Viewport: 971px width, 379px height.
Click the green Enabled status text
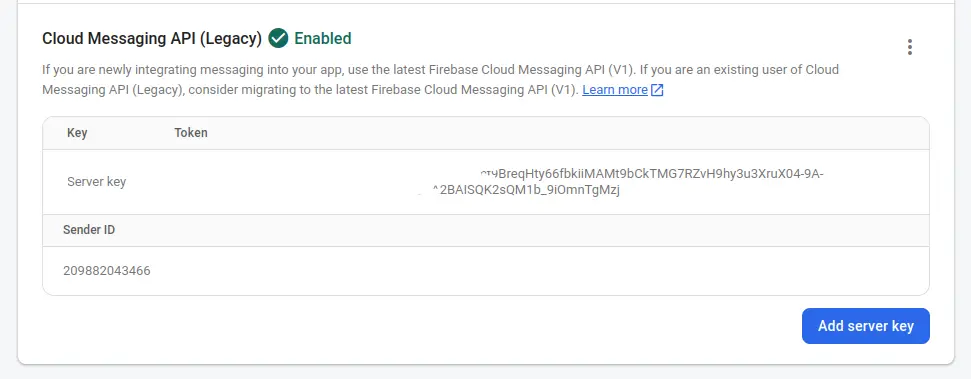tap(323, 38)
